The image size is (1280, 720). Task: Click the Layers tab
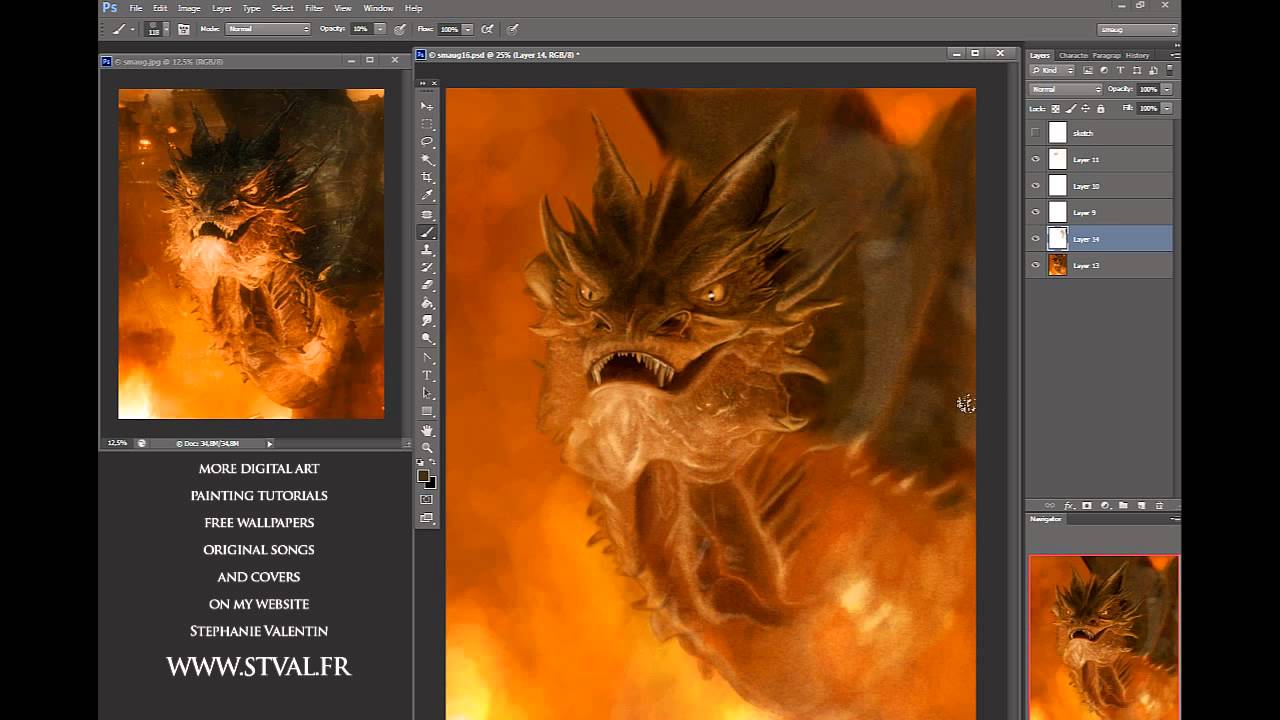[1040, 55]
